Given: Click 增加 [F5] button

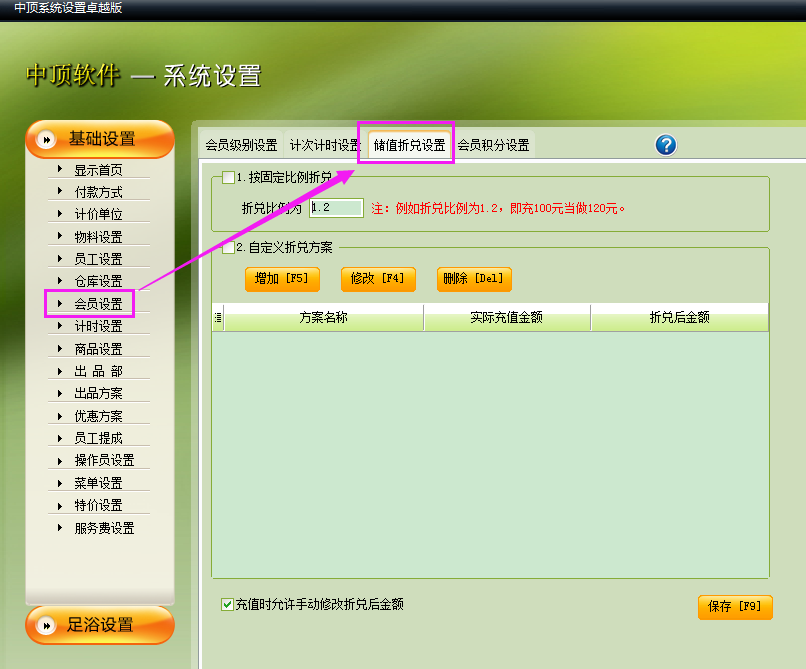Looking at the screenshot, I should pos(282,279).
